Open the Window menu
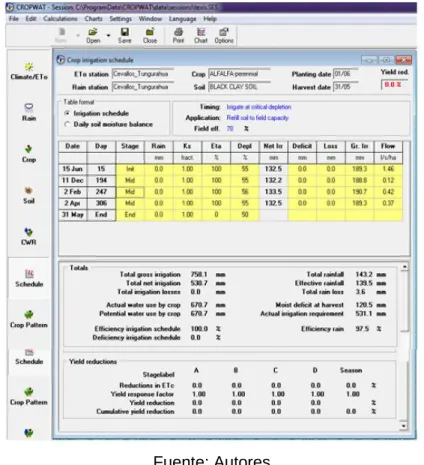 (150, 19)
